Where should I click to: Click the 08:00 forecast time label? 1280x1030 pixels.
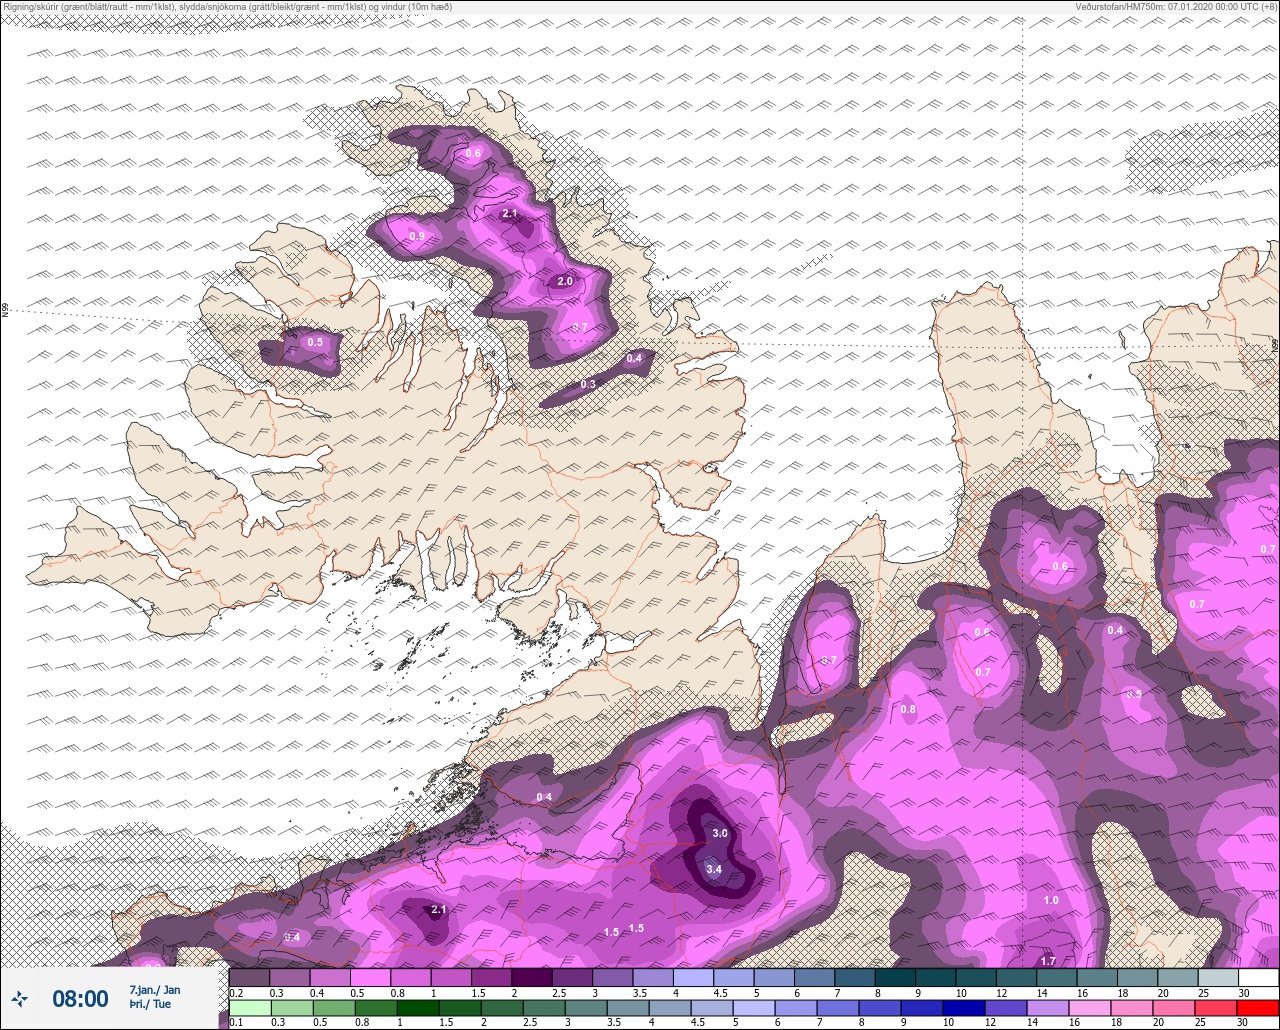pyautogui.click(x=80, y=998)
